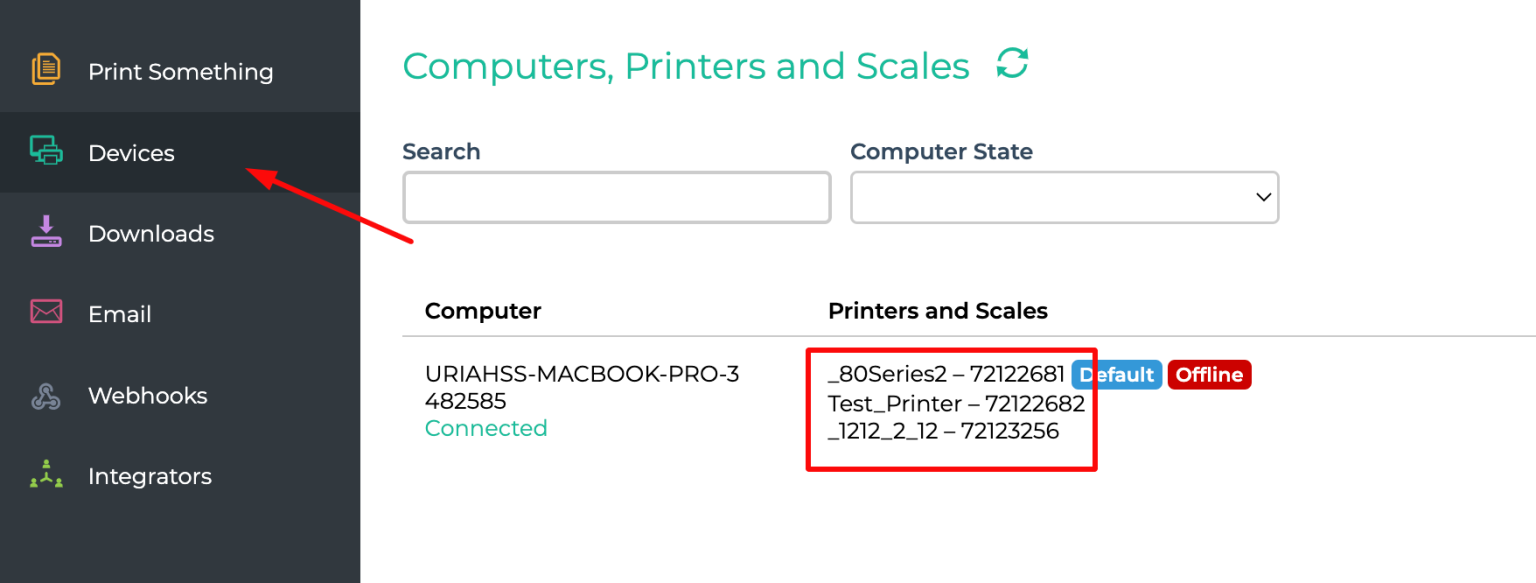Go to the Downloads section
1536x583 pixels.
point(151,234)
